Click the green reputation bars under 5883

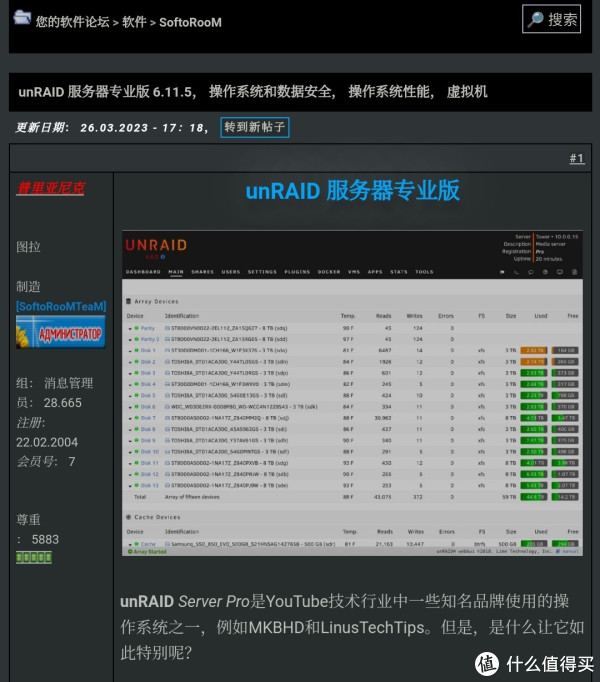coord(33,557)
